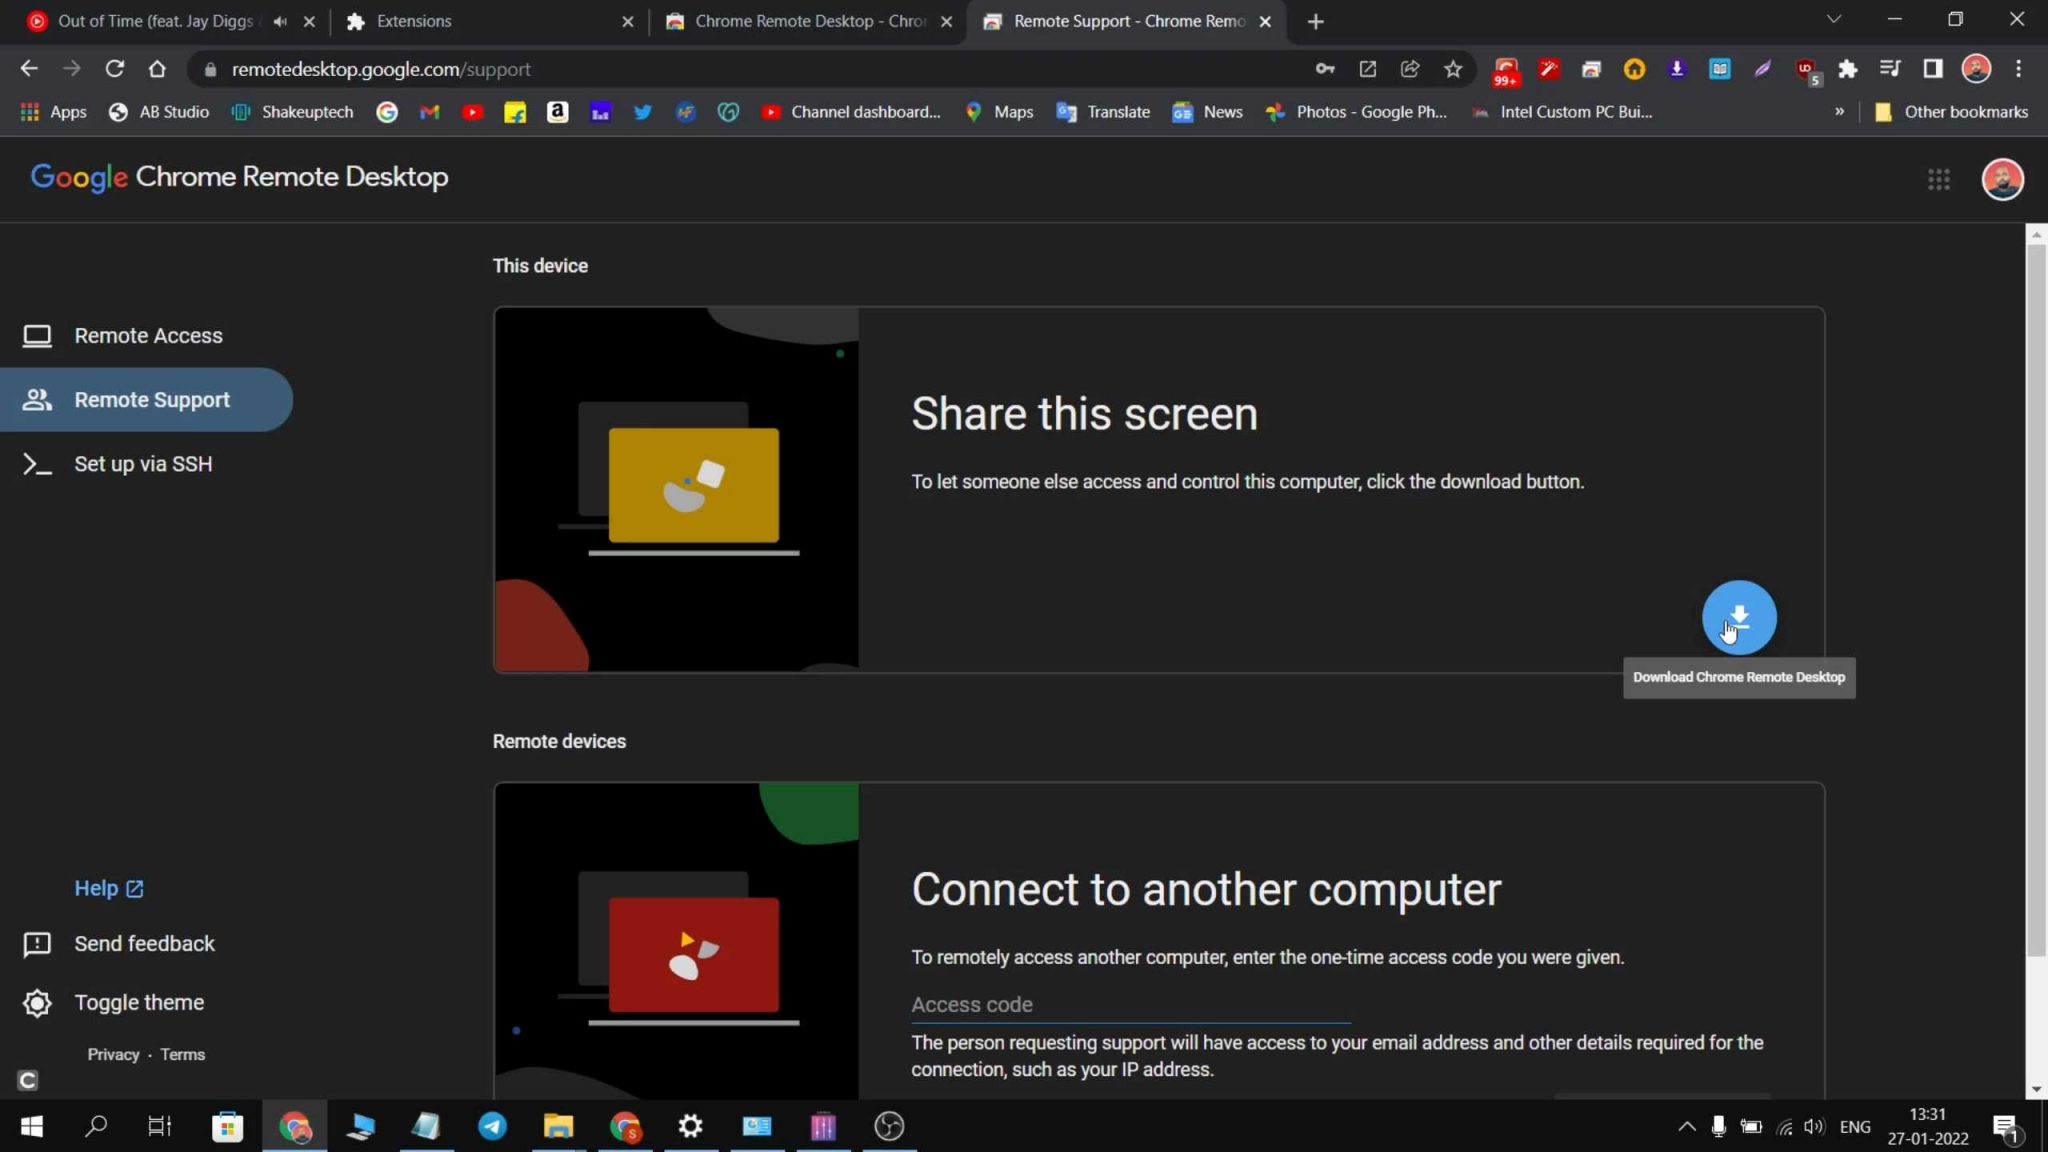Expand hidden bookmarks with the chevron
This screenshot has width=2048, height=1152.
(1839, 112)
